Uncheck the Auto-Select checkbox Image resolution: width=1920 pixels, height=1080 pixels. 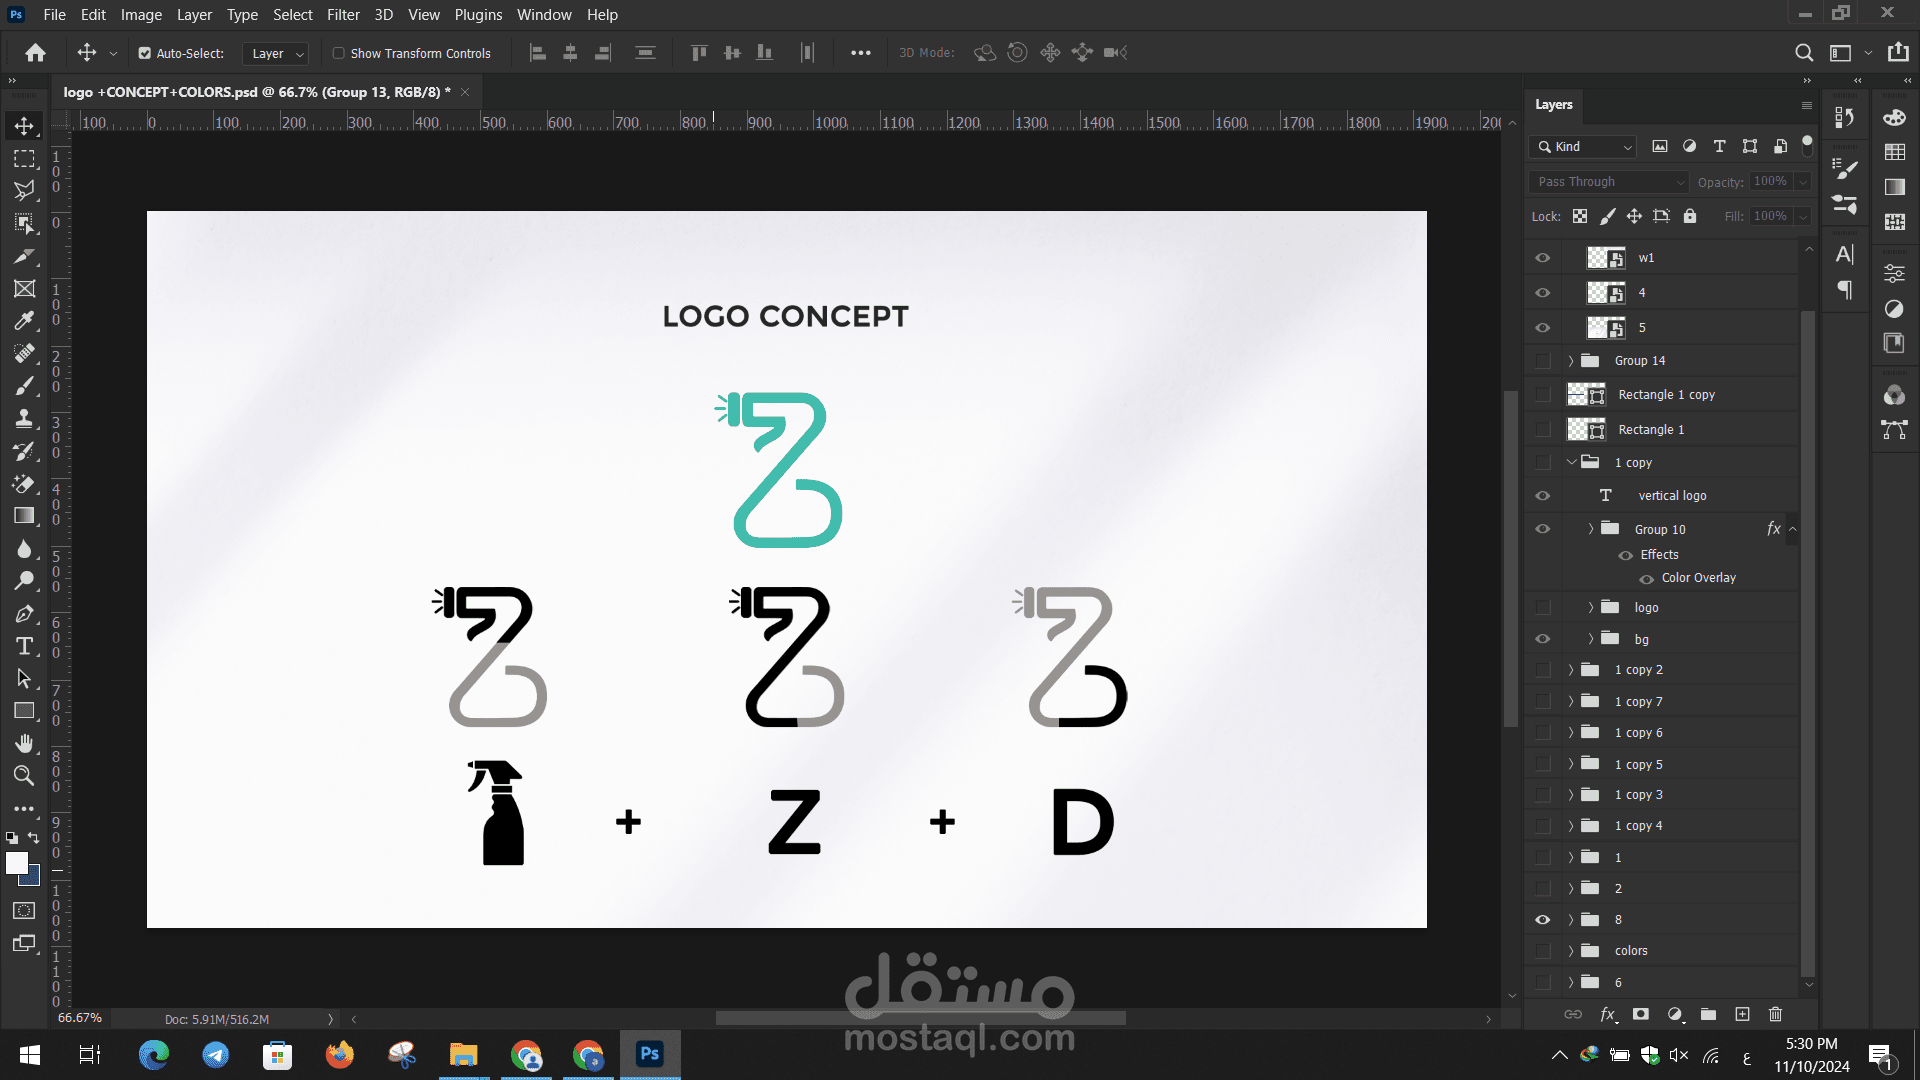click(145, 53)
